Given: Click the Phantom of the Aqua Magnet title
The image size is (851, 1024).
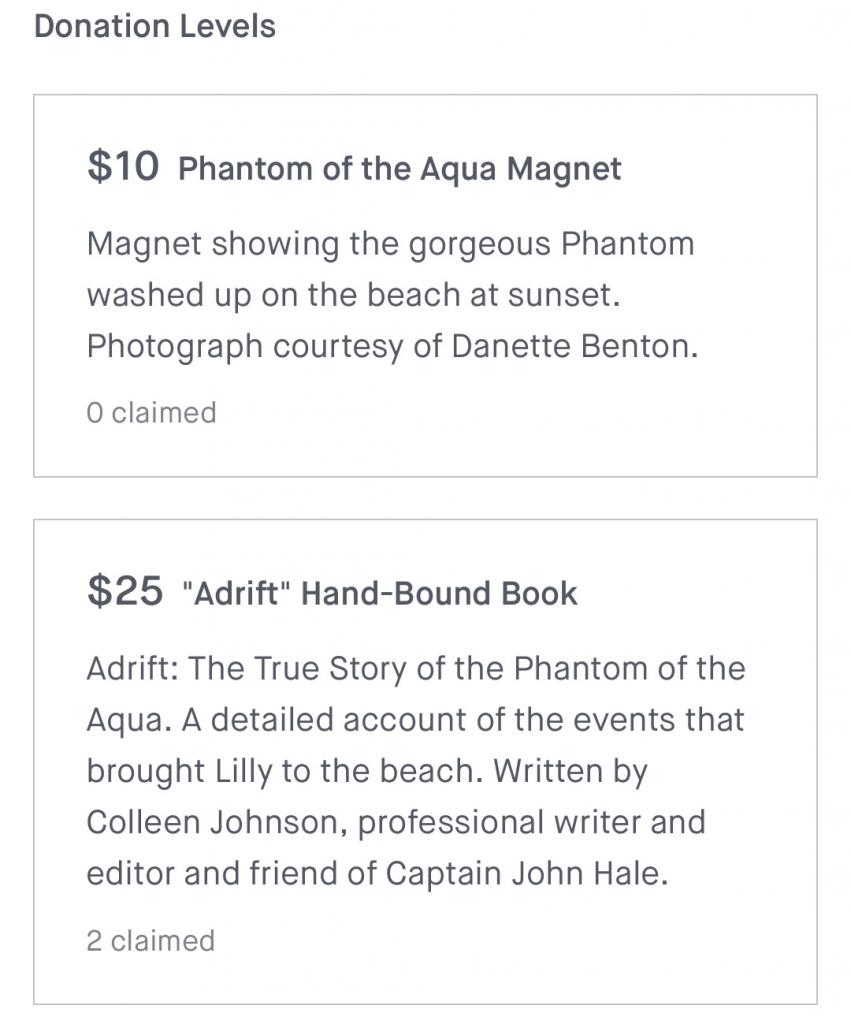Looking at the screenshot, I should click(400, 168).
